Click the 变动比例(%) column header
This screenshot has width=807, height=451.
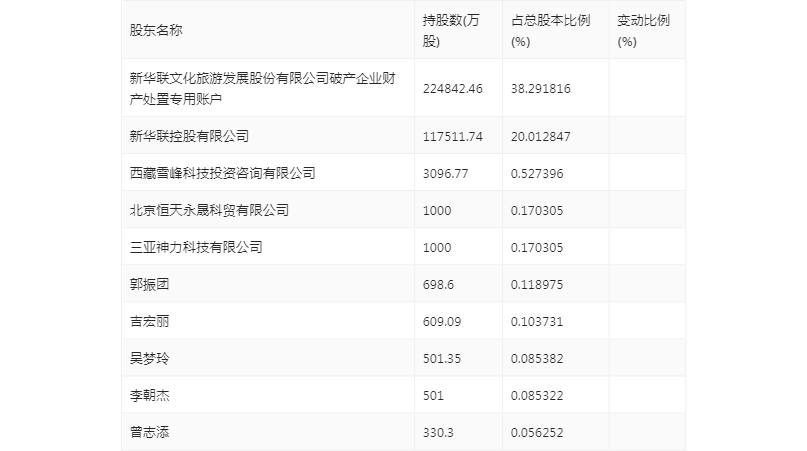[643, 30]
